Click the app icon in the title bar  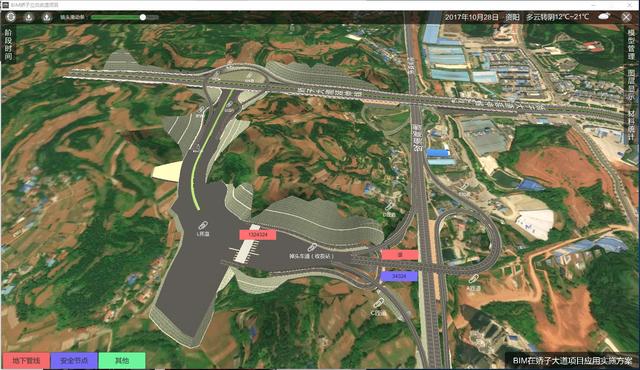pos(6,5)
